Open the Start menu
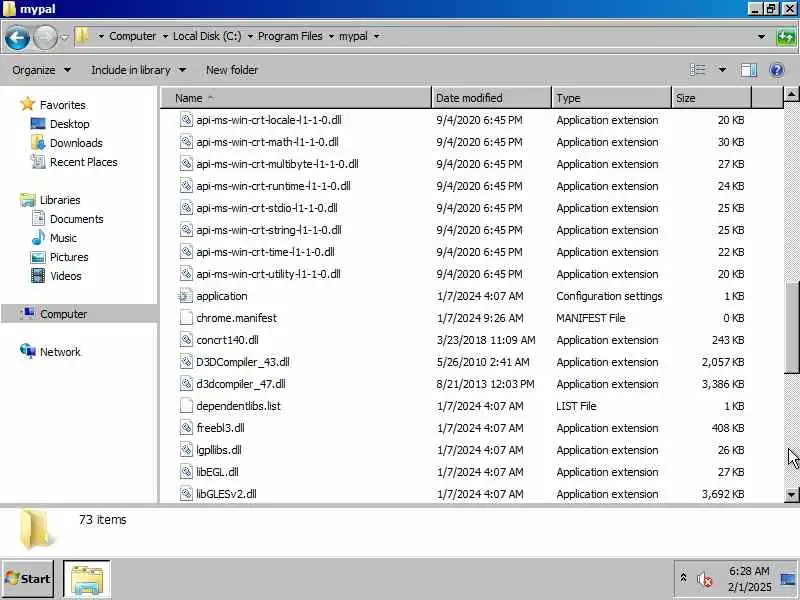Screen dimensions: 800x600 tap(28, 579)
